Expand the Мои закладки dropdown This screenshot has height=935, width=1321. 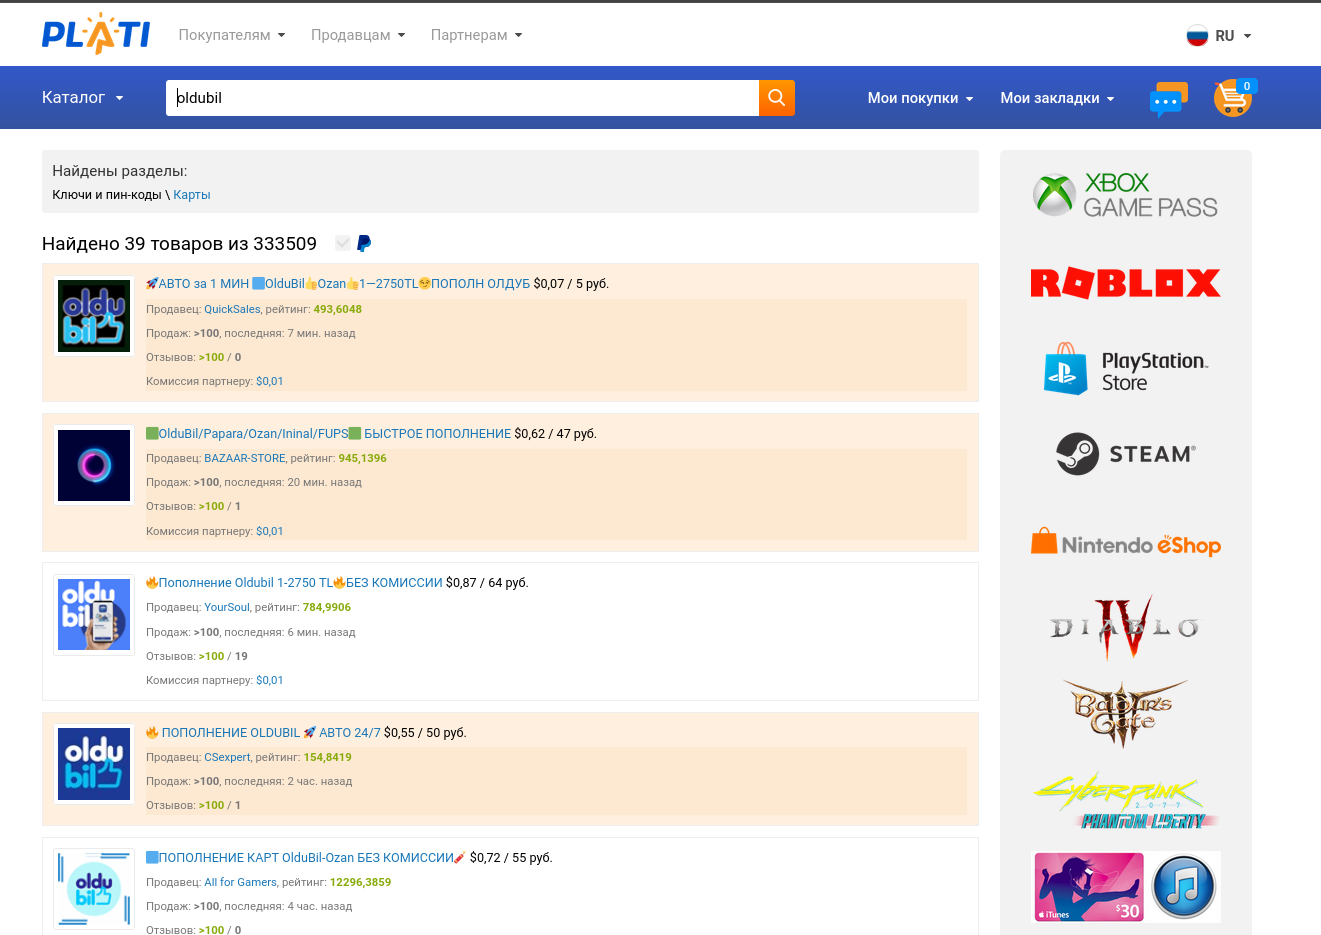tap(1057, 98)
